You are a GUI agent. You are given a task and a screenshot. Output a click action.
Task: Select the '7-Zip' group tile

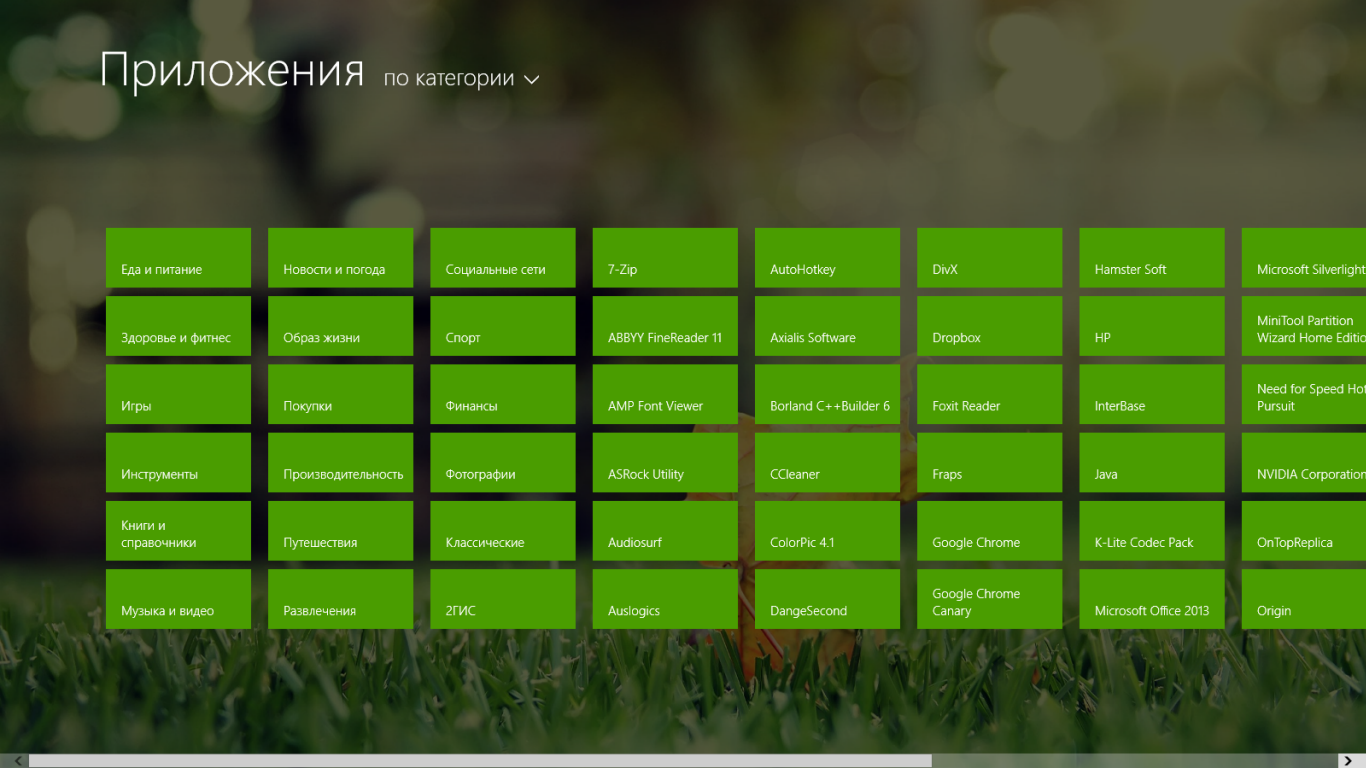[x=665, y=258]
